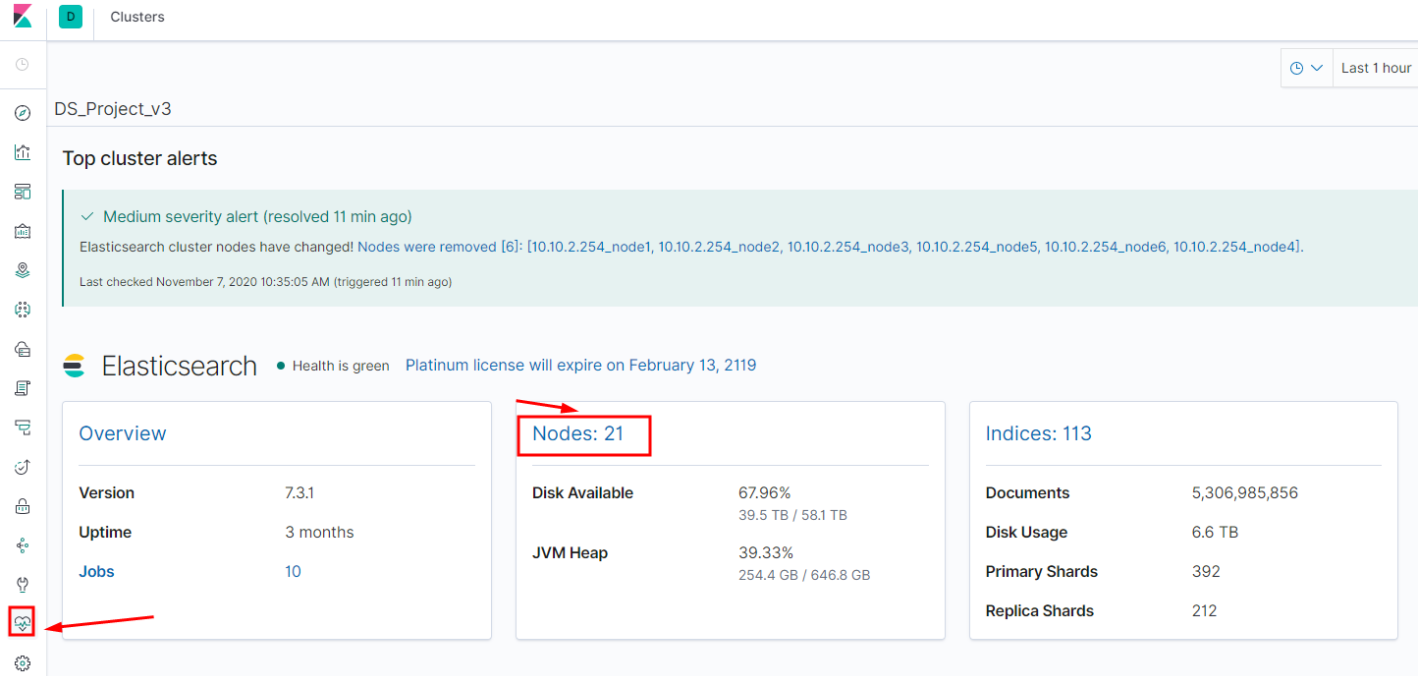The width and height of the screenshot is (1421, 676).
Task: Click the 254.4 GB / 646.8 GB text
Action: [x=804, y=575]
